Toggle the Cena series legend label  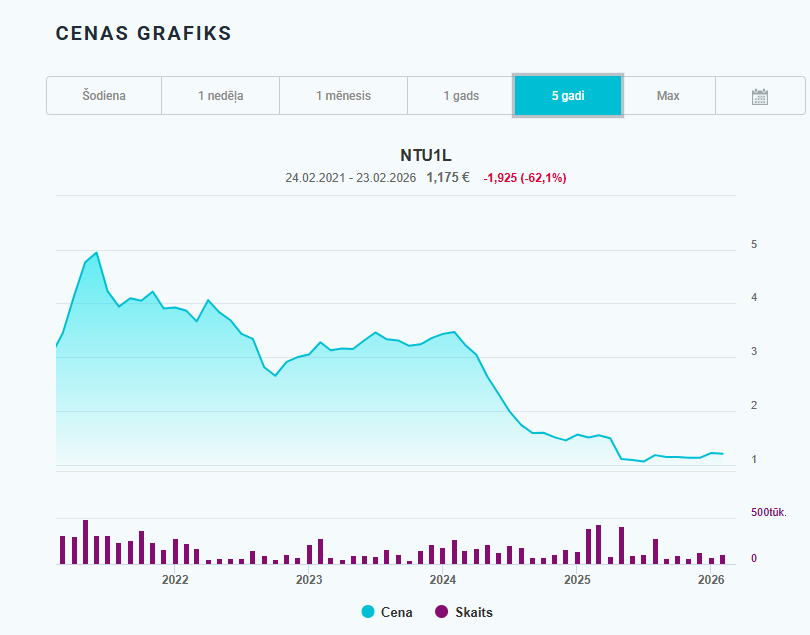click(x=396, y=612)
